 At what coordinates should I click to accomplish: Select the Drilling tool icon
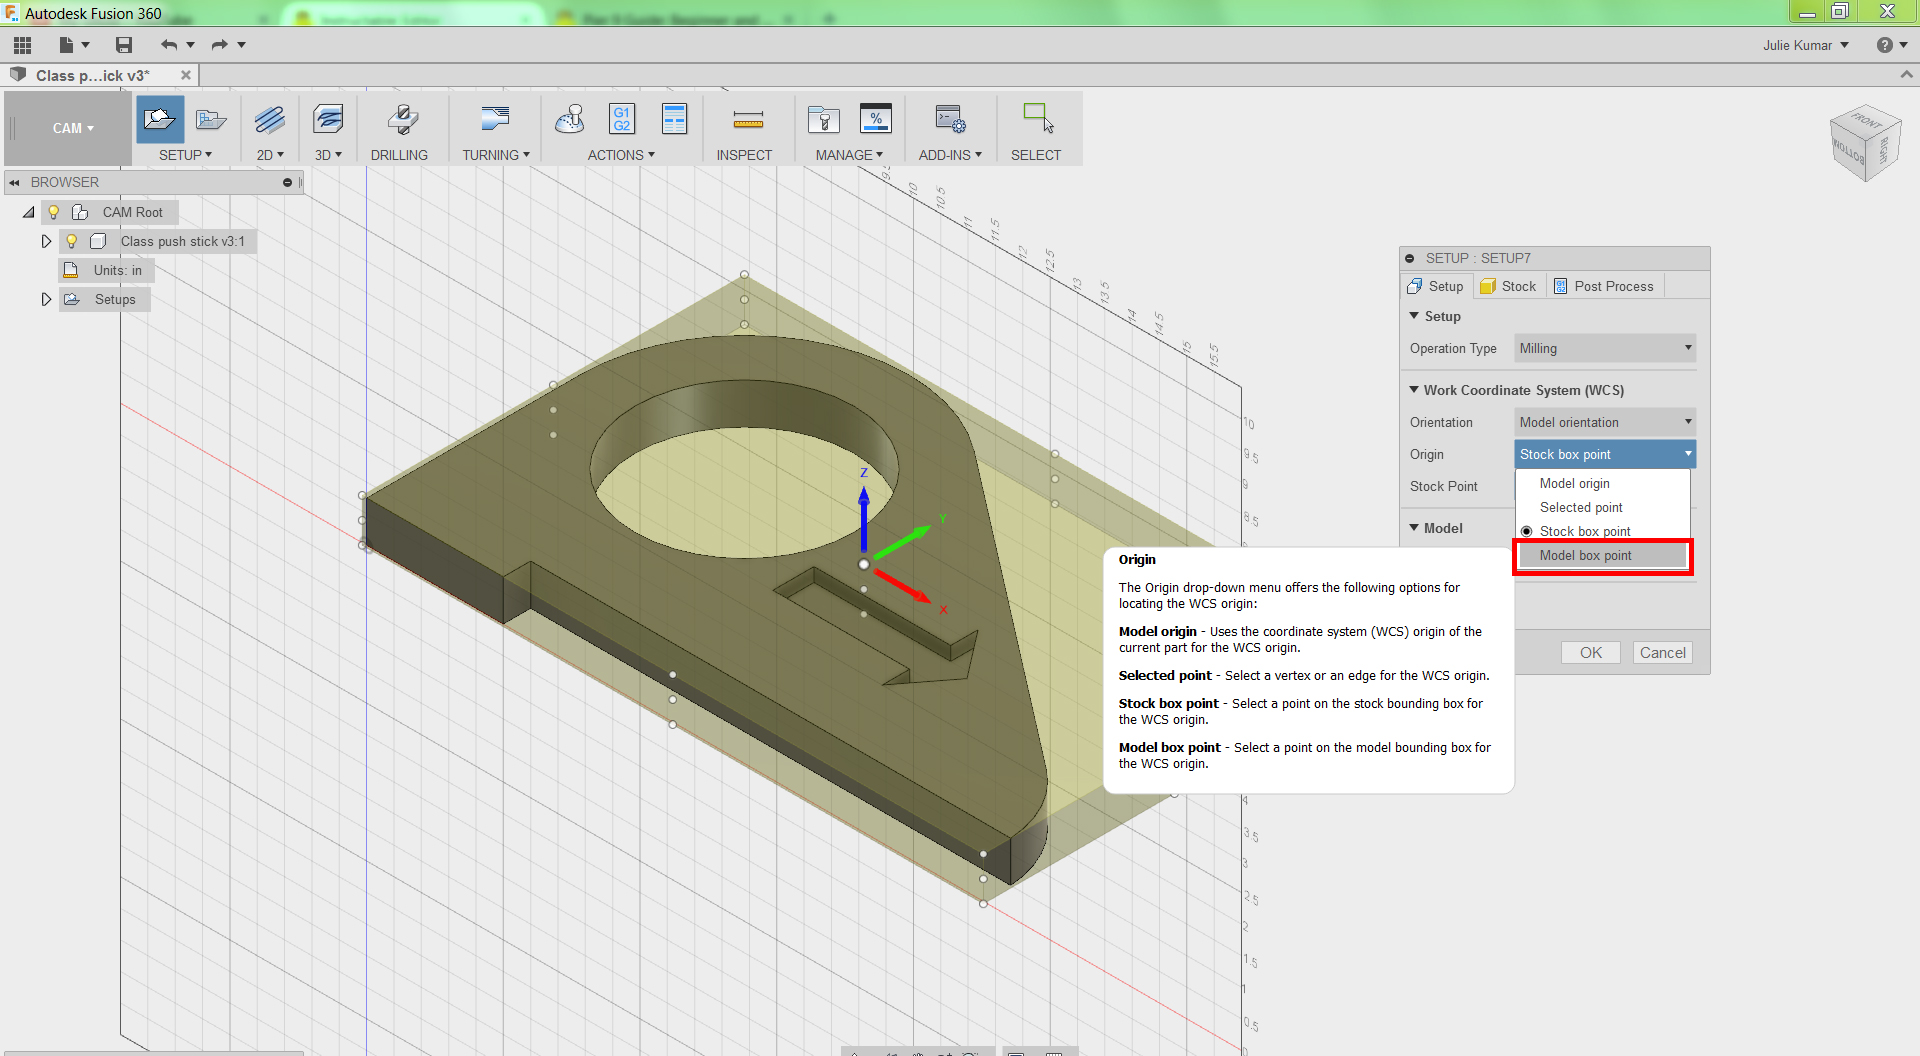tap(402, 120)
